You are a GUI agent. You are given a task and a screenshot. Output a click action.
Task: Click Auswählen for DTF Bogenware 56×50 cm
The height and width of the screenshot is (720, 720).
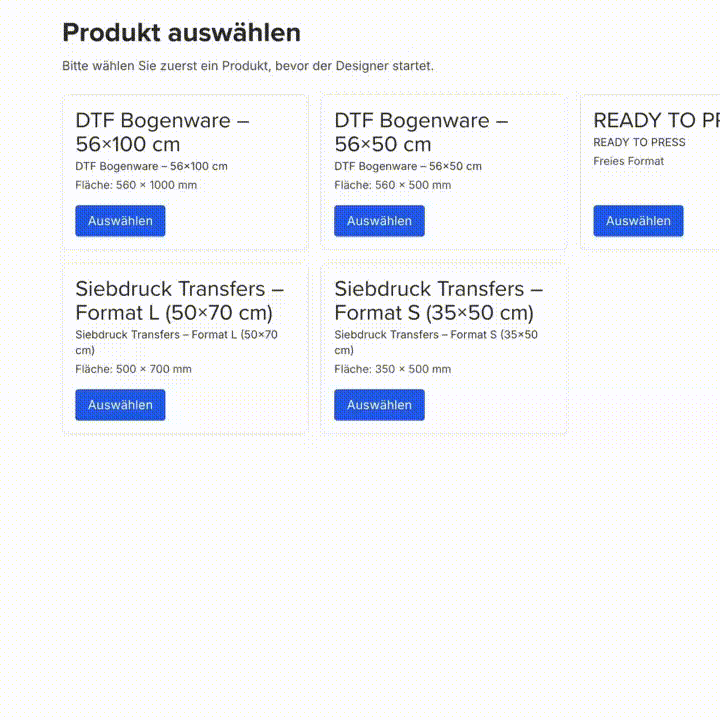(x=379, y=221)
